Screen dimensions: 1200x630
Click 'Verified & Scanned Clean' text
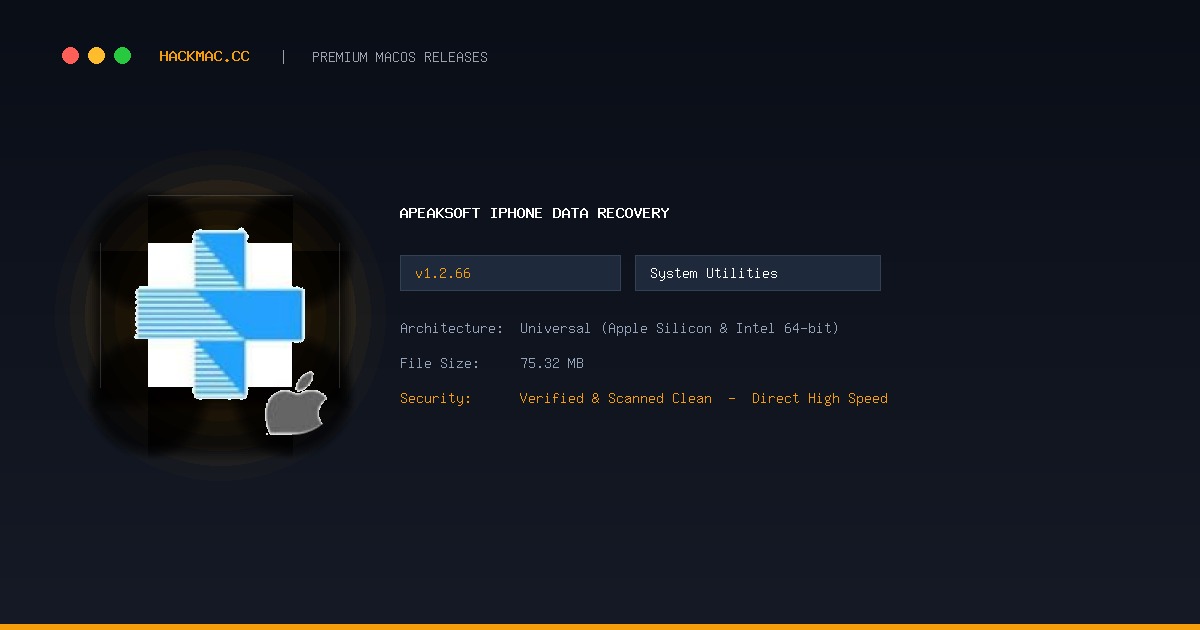coord(616,398)
